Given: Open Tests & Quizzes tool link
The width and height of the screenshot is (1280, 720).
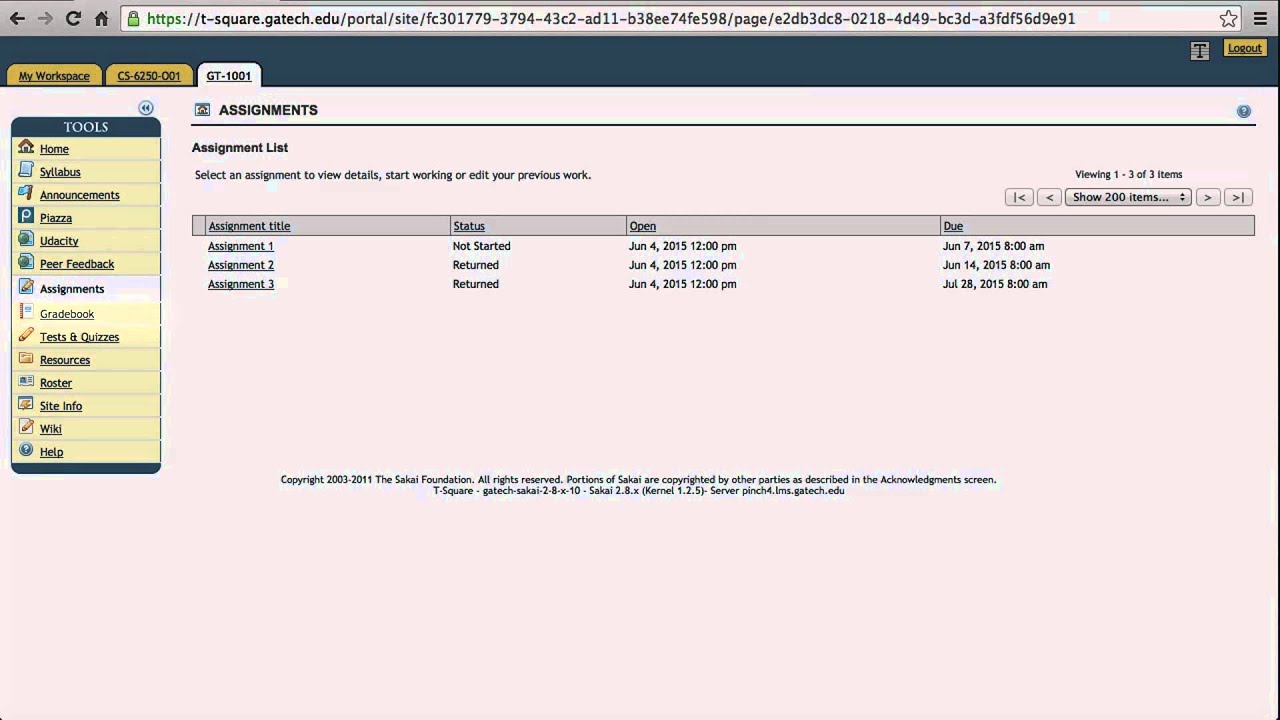Looking at the screenshot, I should click(79, 337).
